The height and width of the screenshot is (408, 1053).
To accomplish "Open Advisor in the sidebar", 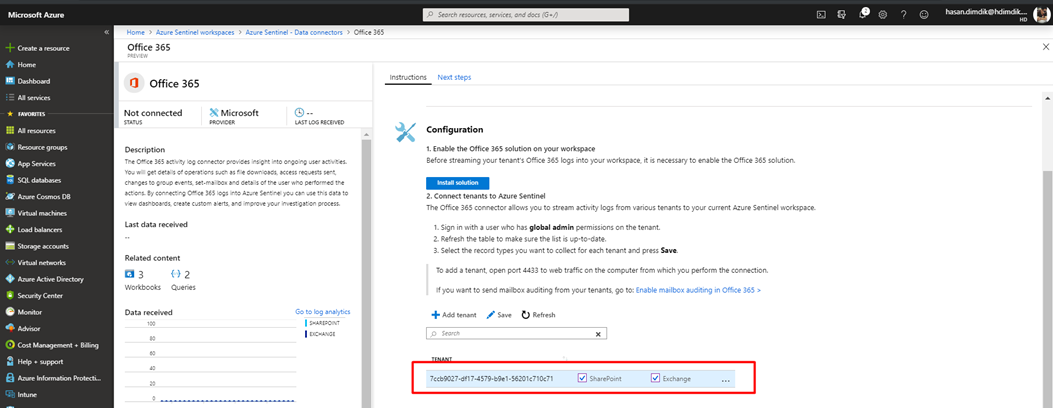I will tap(29, 329).
